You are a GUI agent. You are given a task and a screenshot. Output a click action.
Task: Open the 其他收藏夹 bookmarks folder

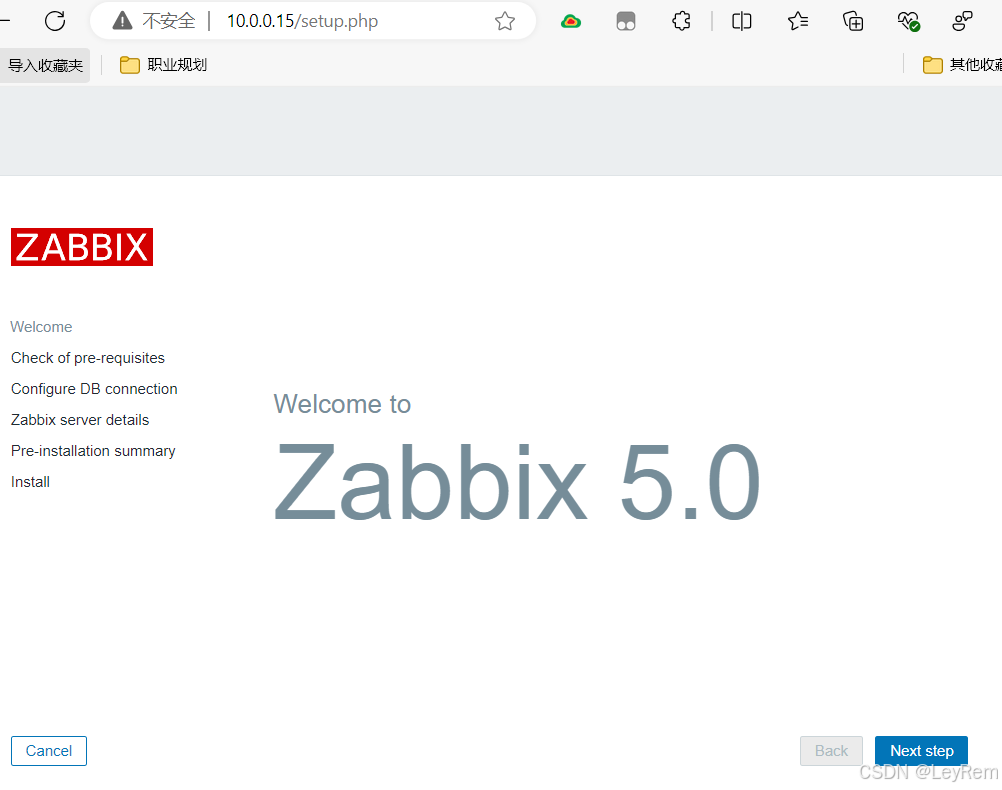pos(962,65)
